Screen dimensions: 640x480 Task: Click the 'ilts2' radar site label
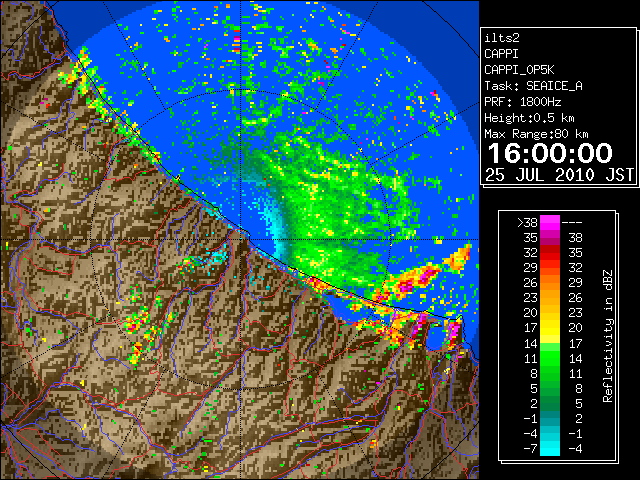click(502, 38)
